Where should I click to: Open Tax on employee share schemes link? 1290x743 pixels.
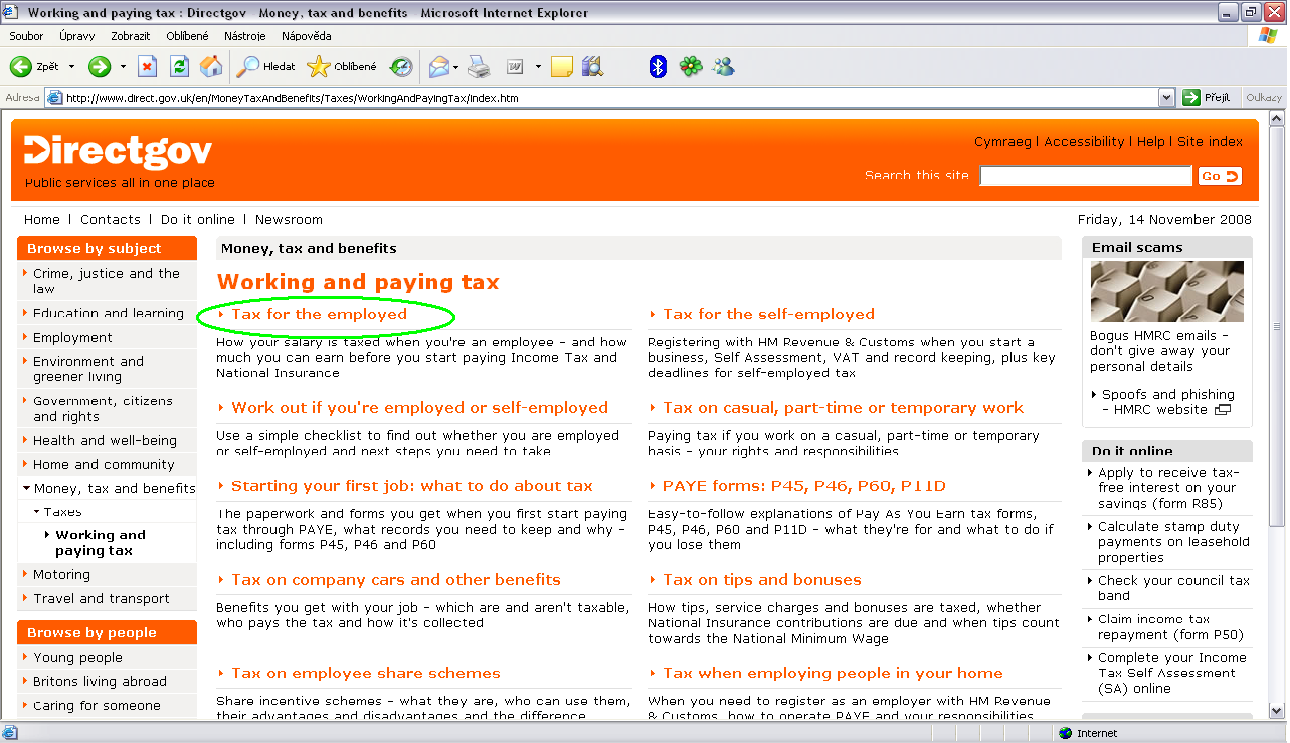[366, 674]
